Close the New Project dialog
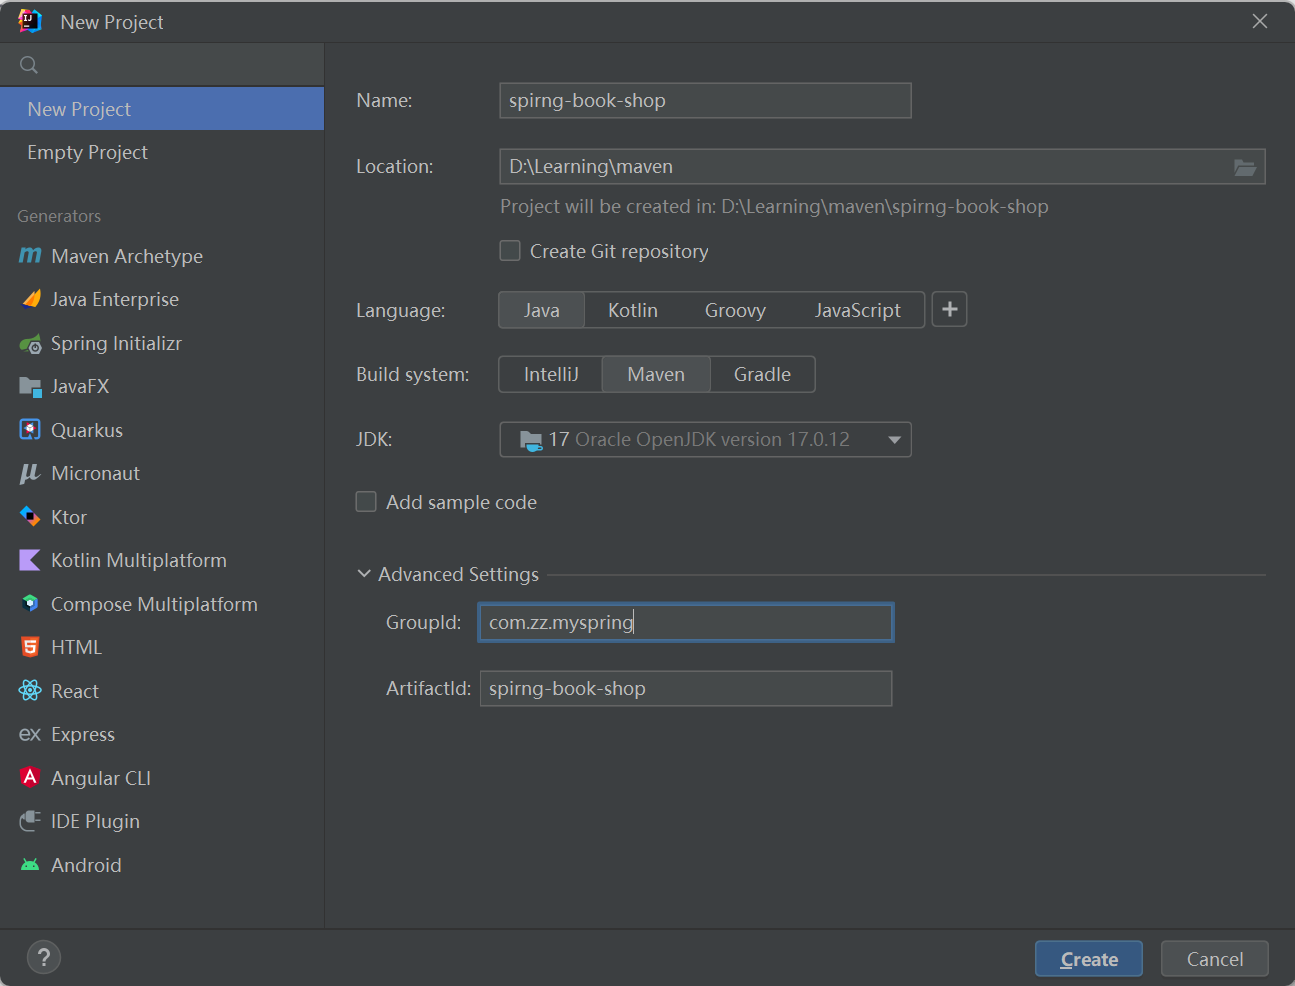 [x=1260, y=21]
